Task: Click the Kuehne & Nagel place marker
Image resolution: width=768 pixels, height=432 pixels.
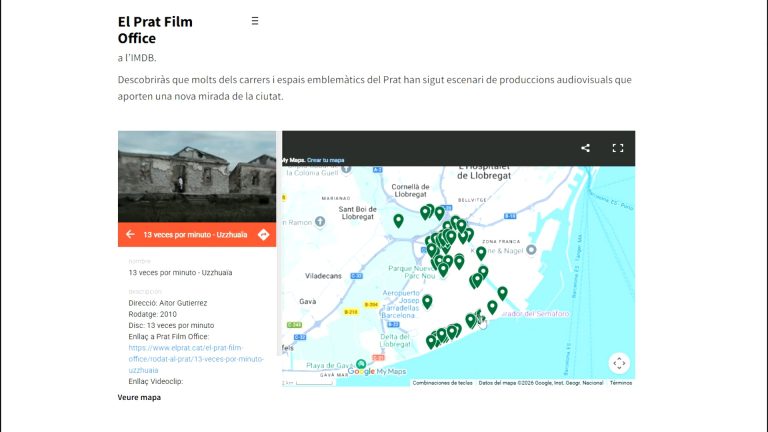Action: 531,250
